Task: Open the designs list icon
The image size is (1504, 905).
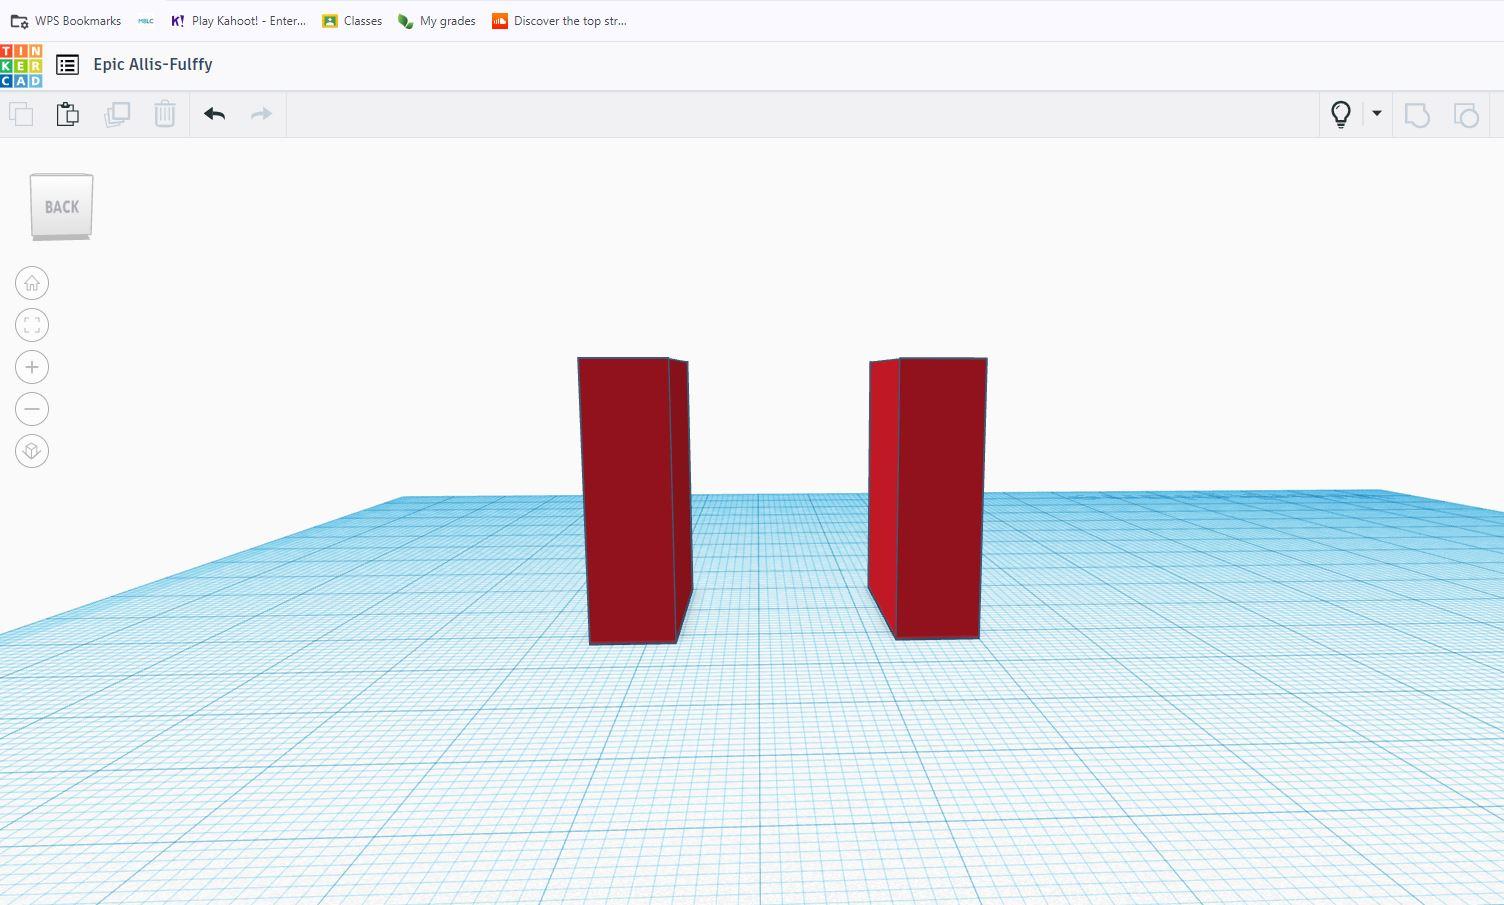Action: (x=67, y=65)
